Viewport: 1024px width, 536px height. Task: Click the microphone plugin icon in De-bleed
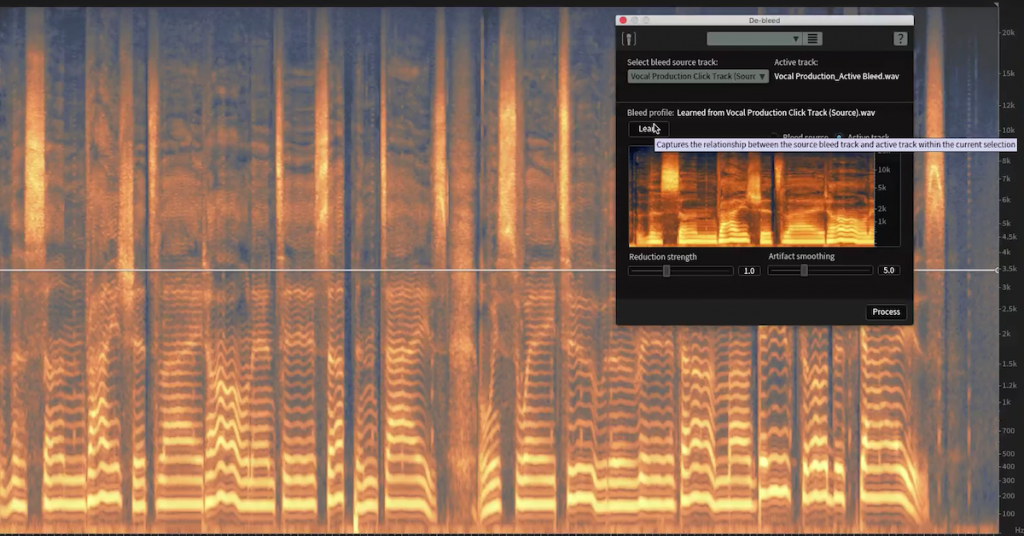point(629,39)
